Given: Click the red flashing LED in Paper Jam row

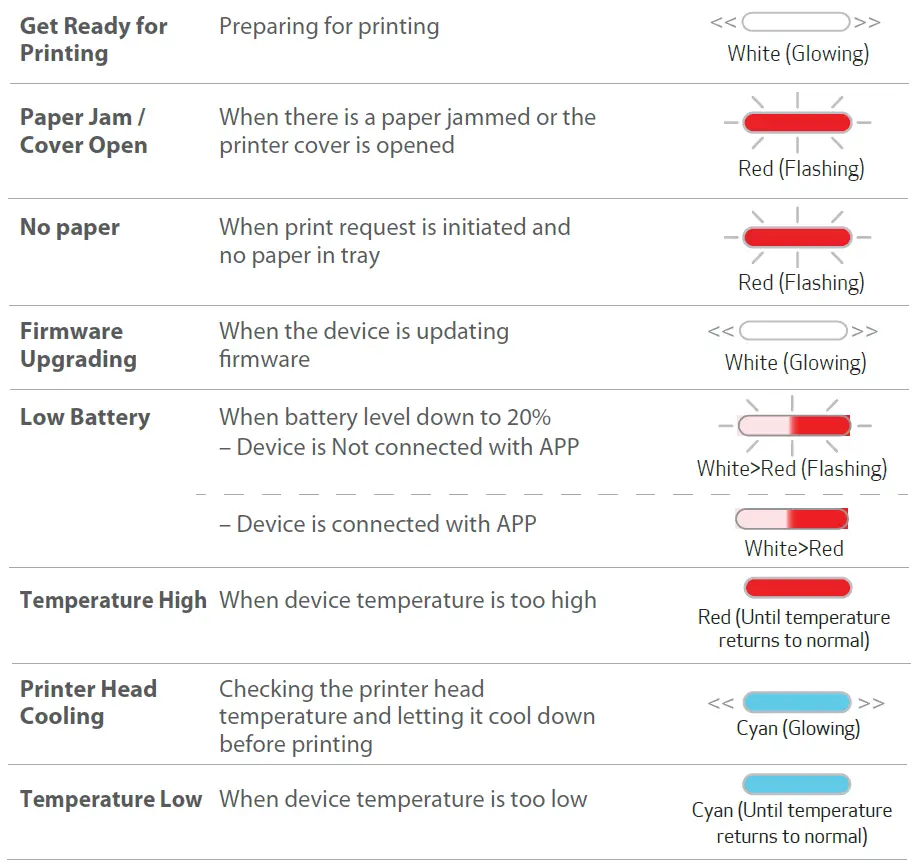Looking at the screenshot, I should 796,123.
